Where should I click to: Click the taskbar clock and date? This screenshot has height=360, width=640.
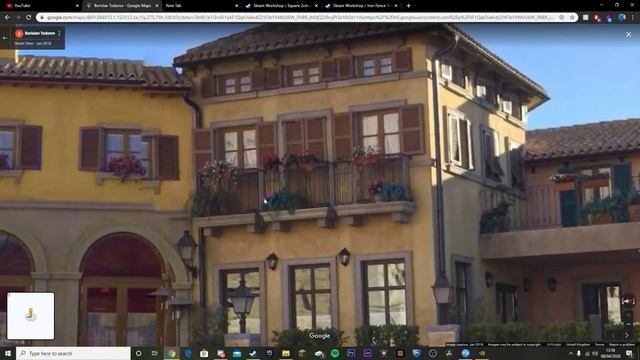point(611,353)
